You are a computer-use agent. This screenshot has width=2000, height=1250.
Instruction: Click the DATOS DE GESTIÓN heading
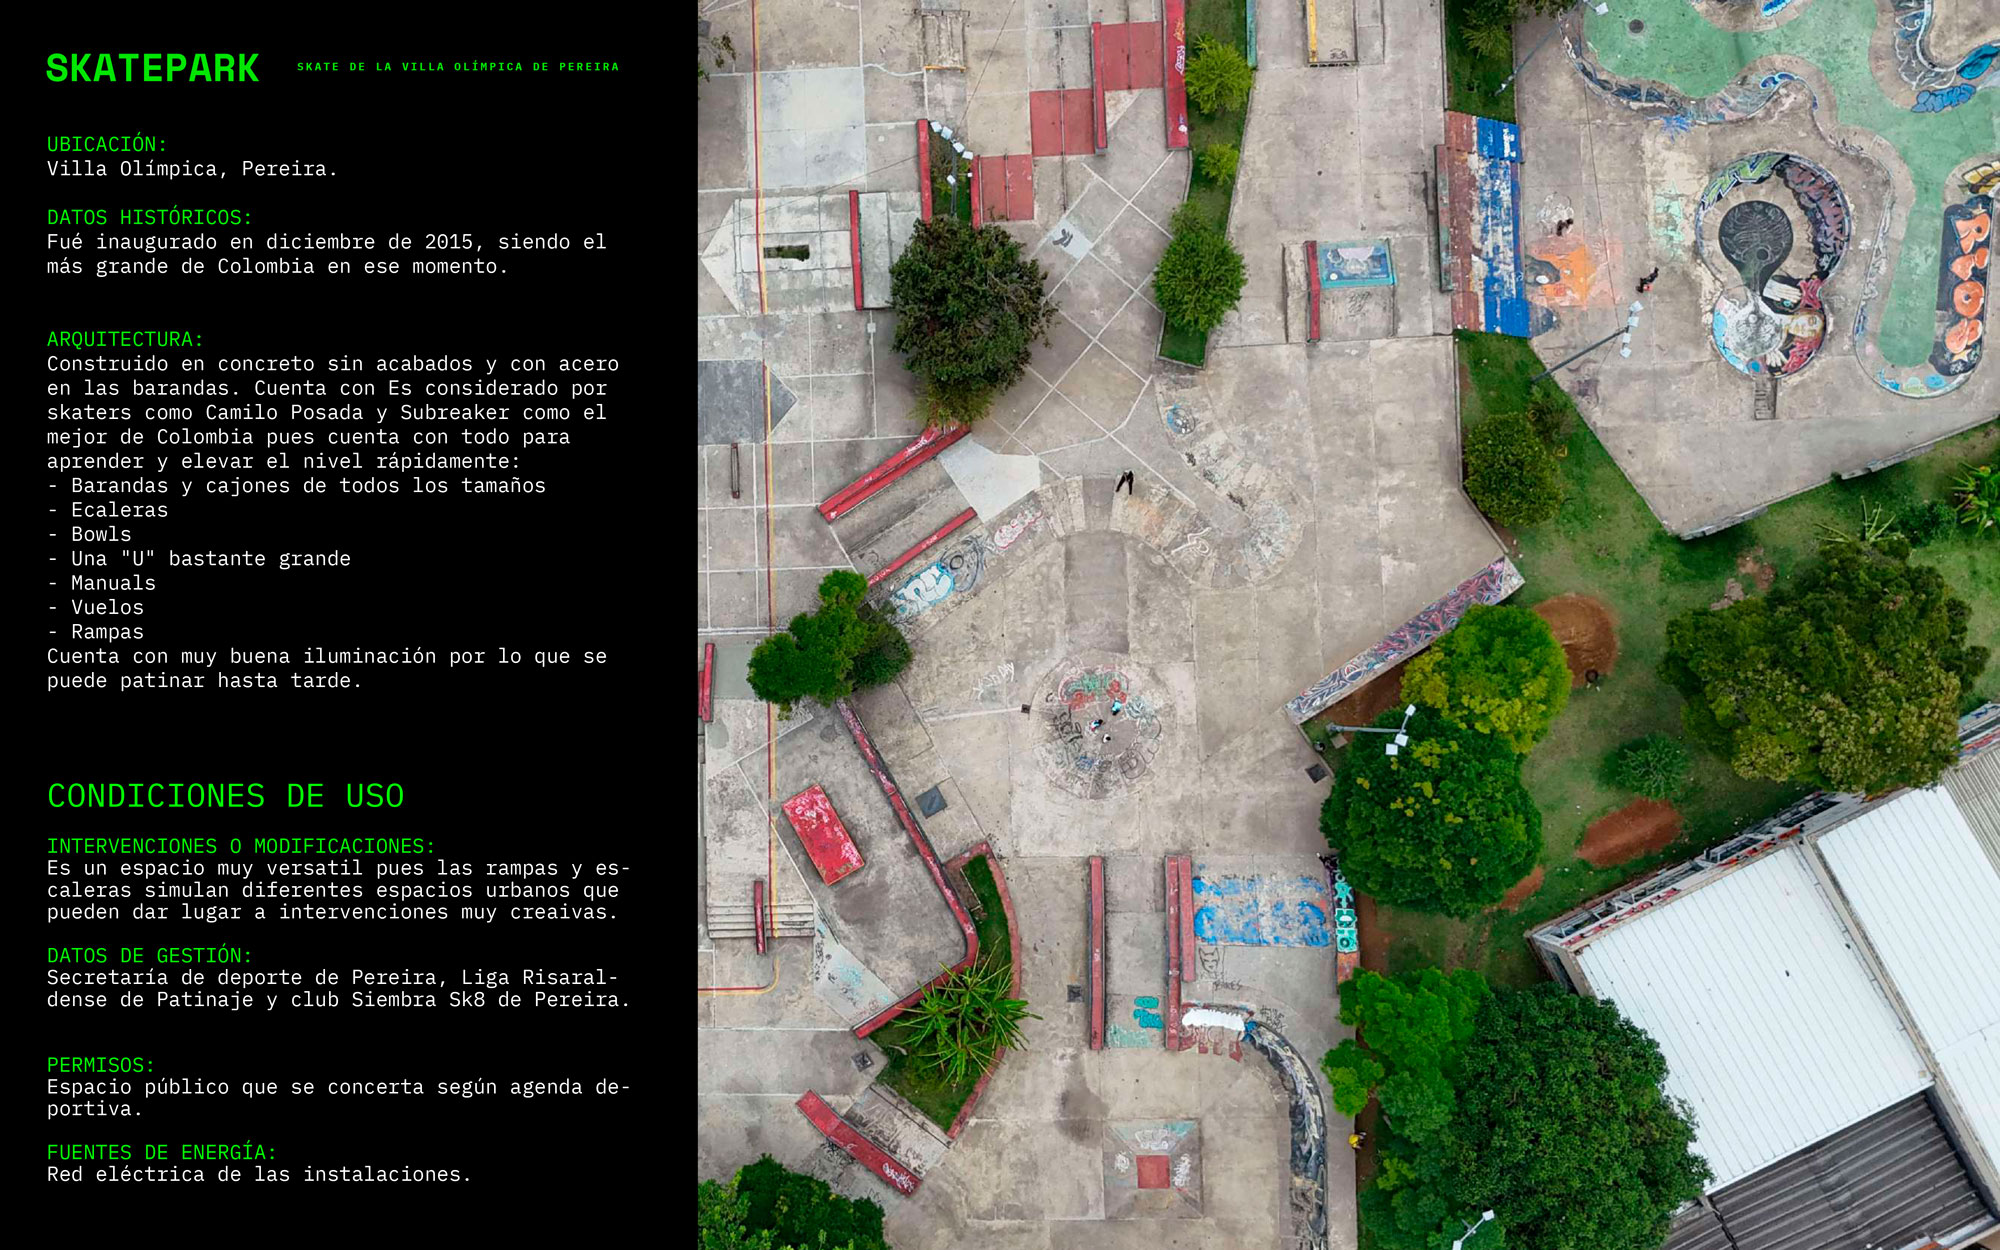point(149,955)
